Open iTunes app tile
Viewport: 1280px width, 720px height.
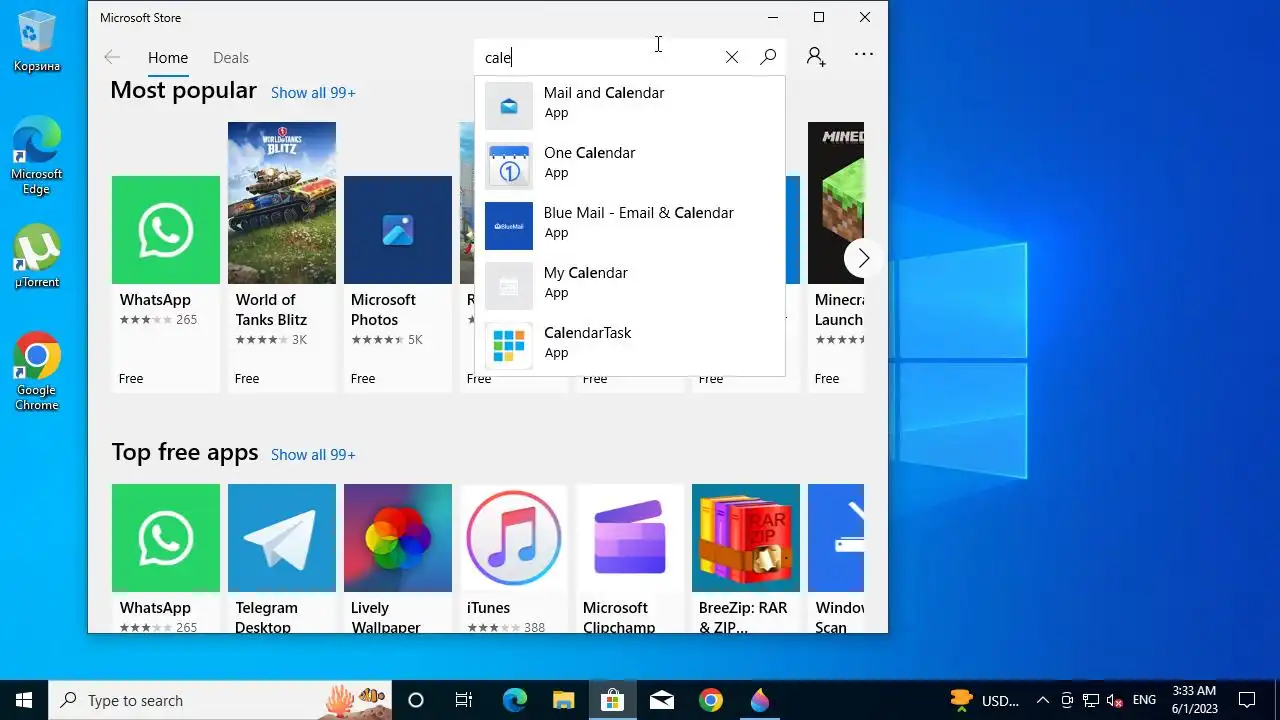tap(514, 558)
